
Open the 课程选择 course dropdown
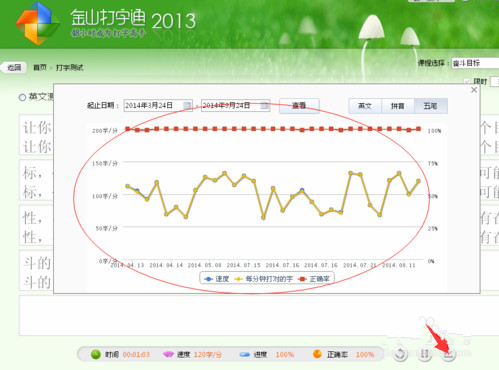[x=475, y=63]
